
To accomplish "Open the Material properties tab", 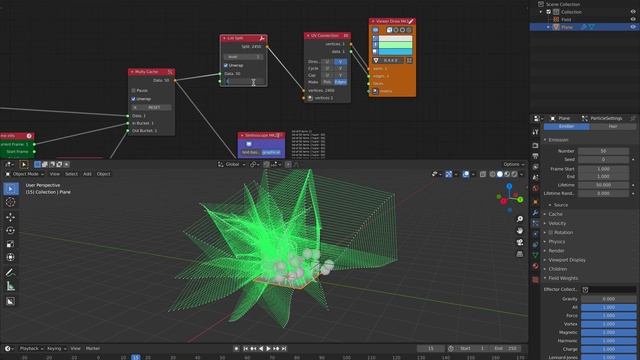I will click(536, 266).
